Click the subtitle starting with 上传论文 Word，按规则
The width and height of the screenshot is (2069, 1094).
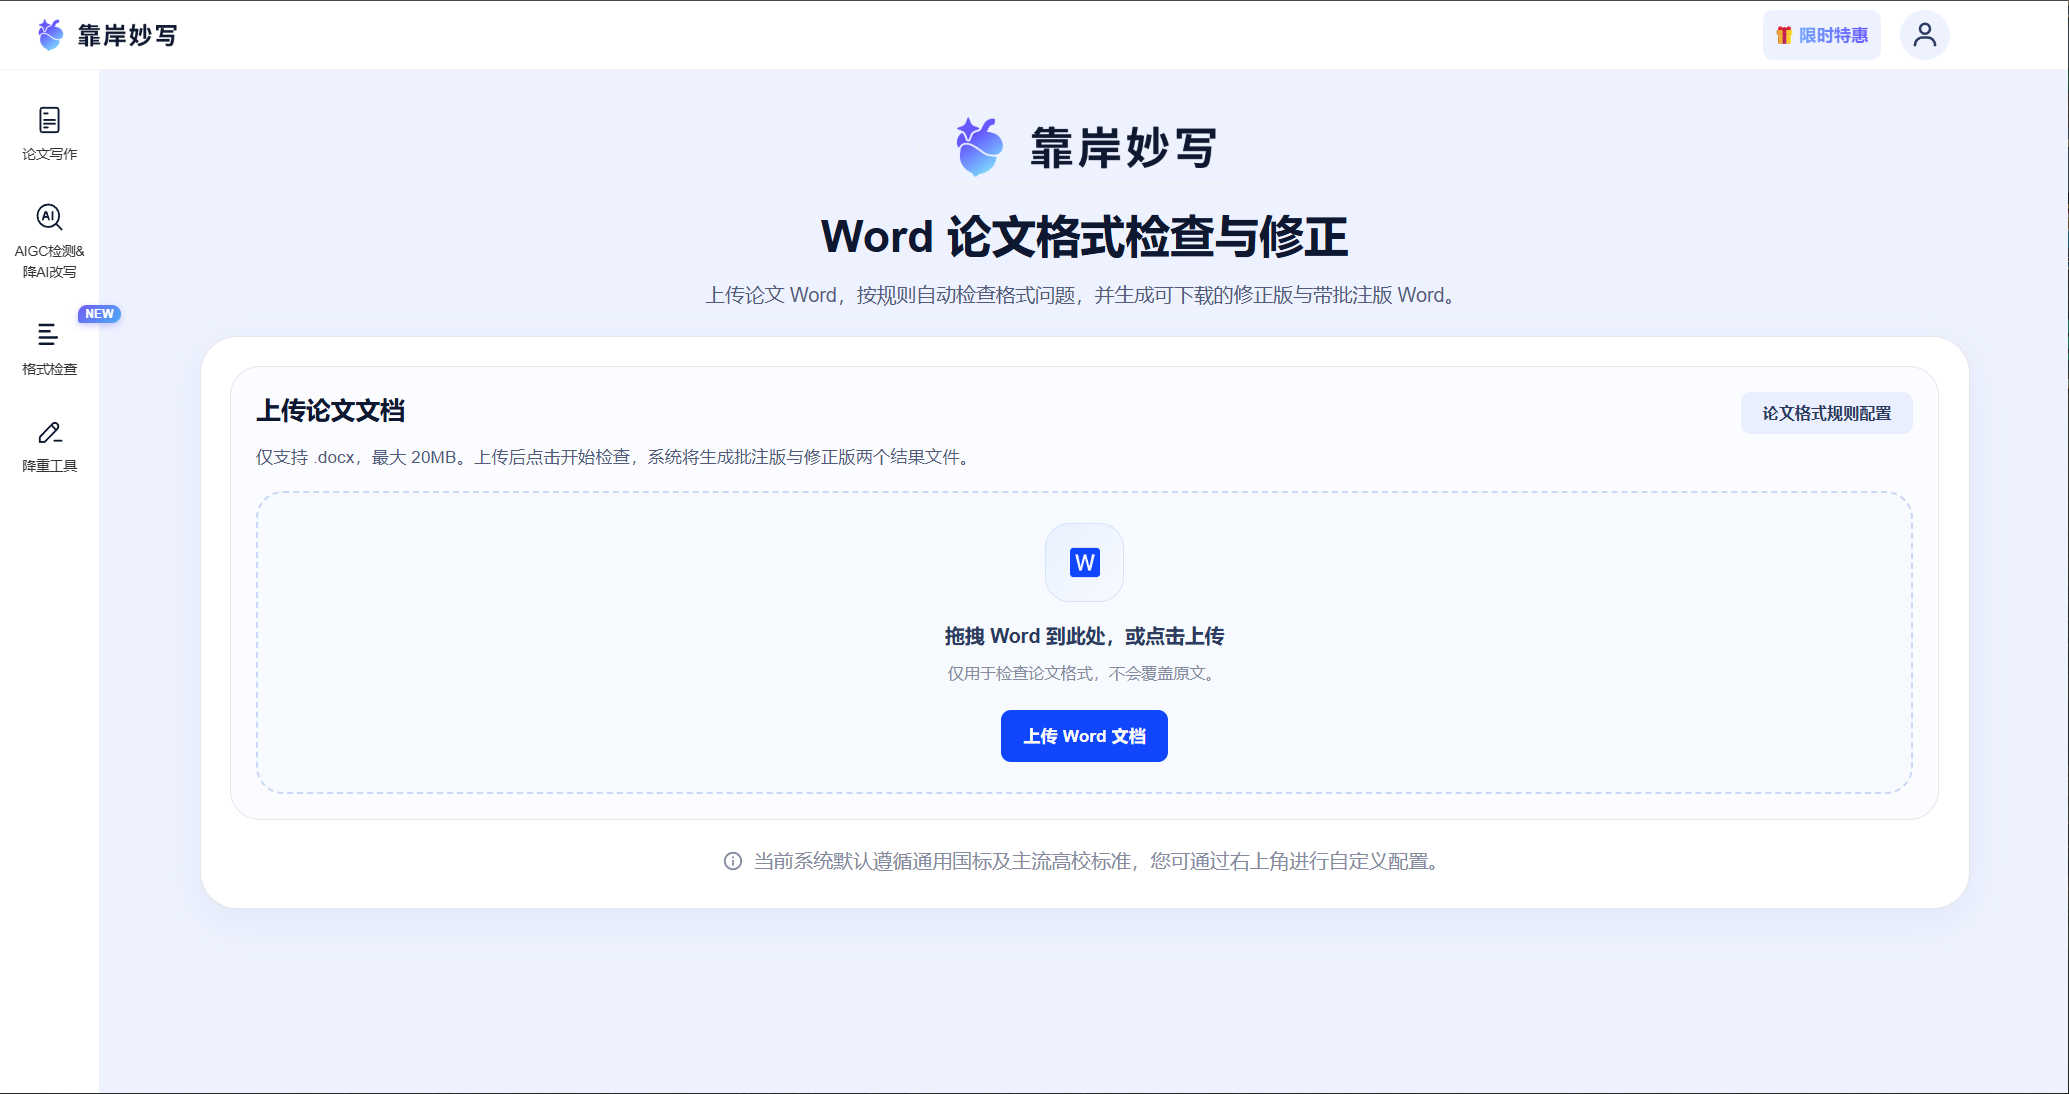tap(1083, 295)
